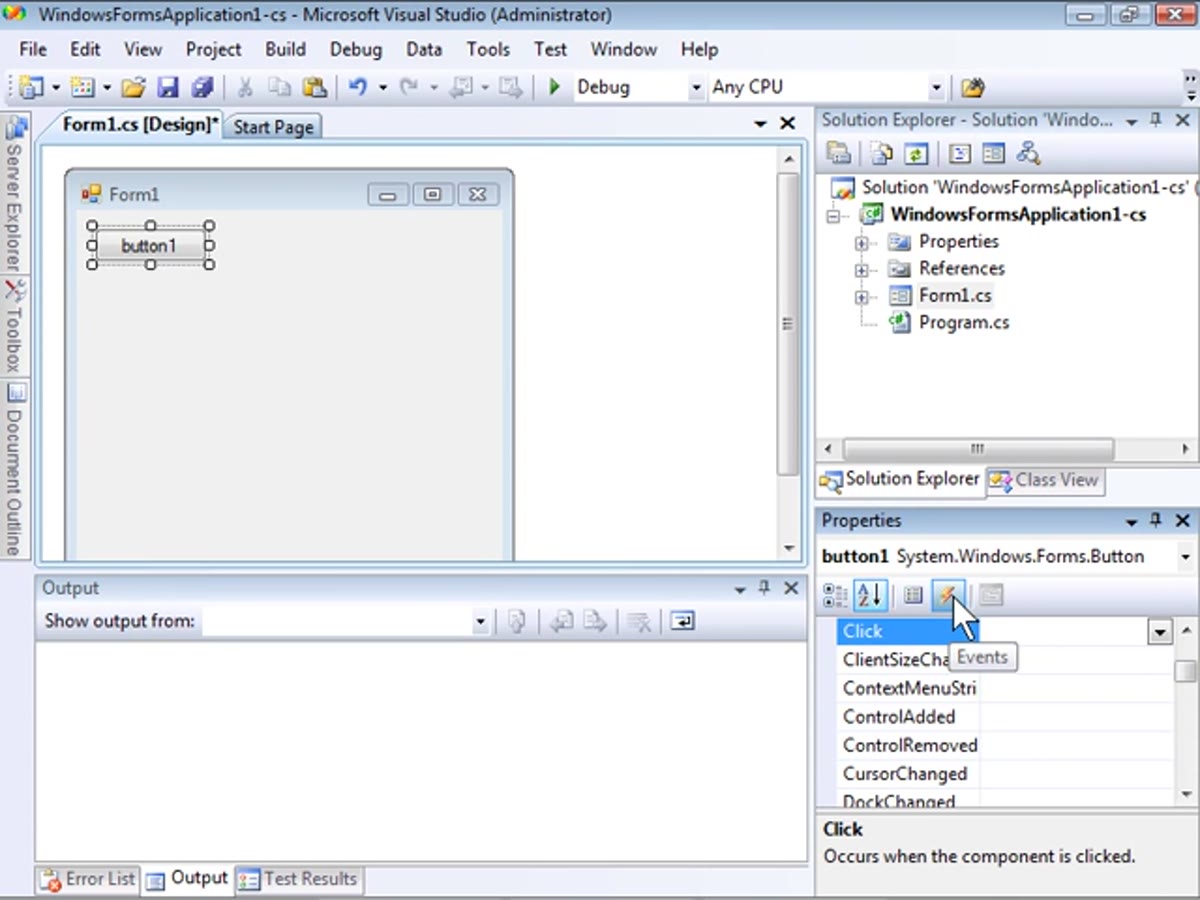Open the Show output from dropdown
The image size is (1200, 900).
coord(481,622)
